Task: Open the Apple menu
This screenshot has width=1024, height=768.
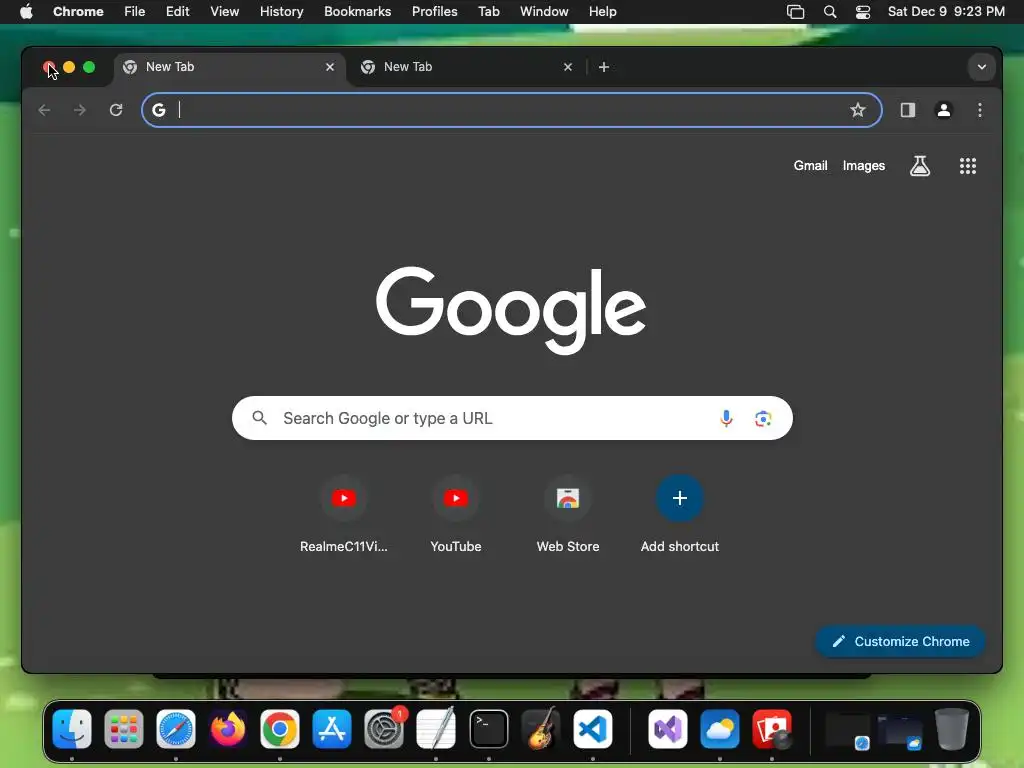Action: tap(26, 12)
